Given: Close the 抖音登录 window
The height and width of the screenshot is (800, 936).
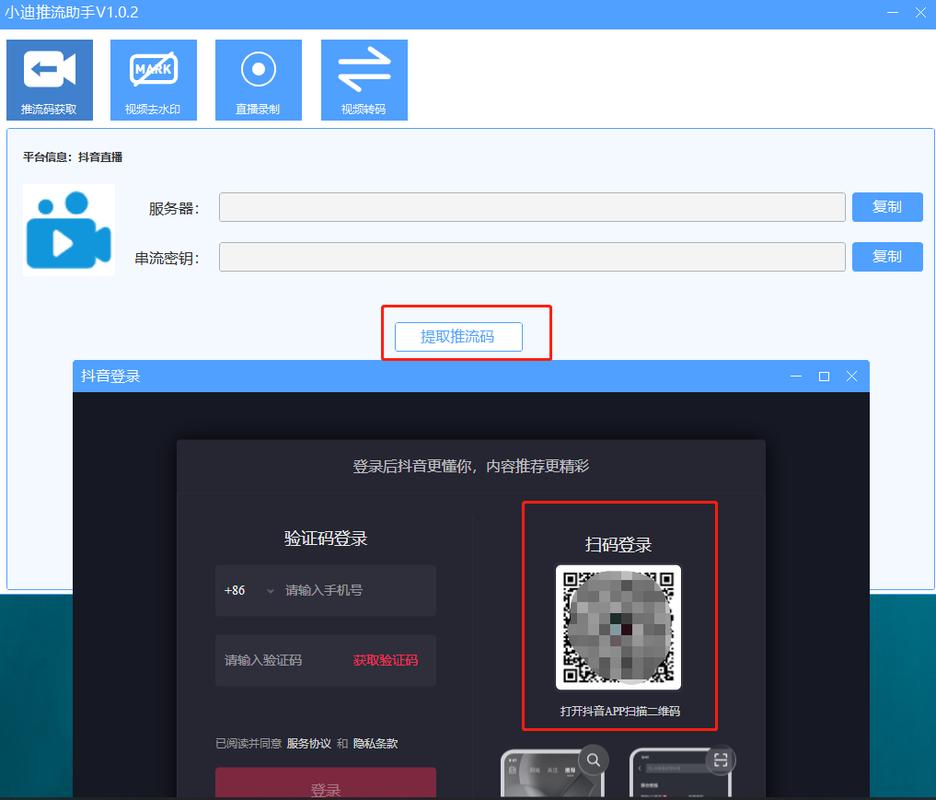Looking at the screenshot, I should (852, 376).
